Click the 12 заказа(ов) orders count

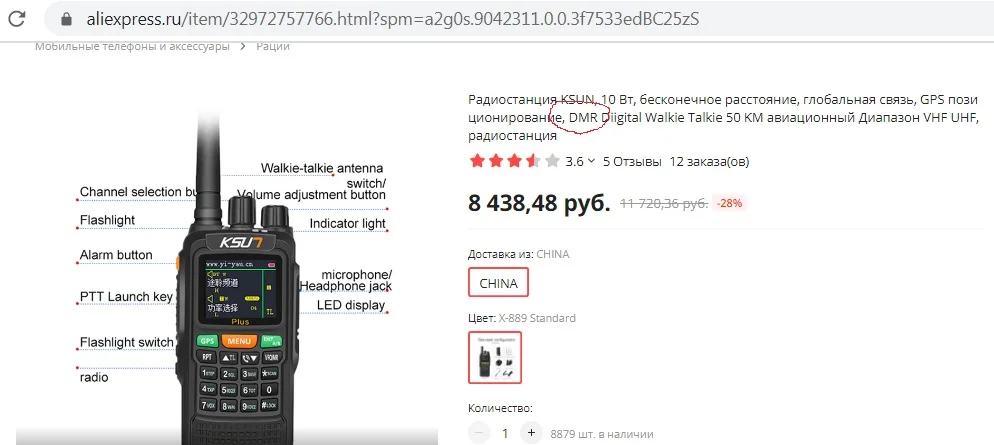709,161
